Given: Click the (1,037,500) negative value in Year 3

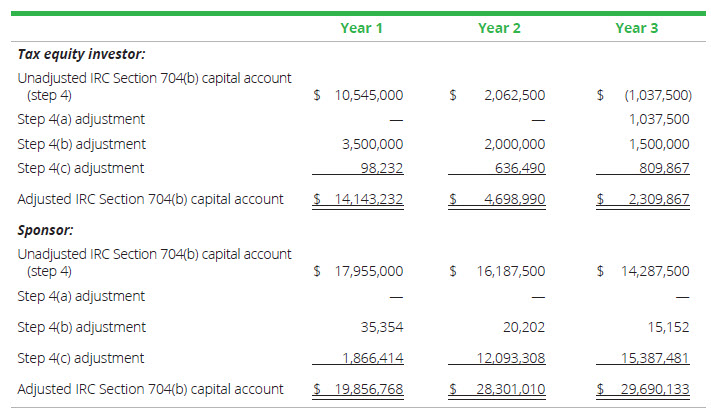Looking at the screenshot, I should pos(657,96).
